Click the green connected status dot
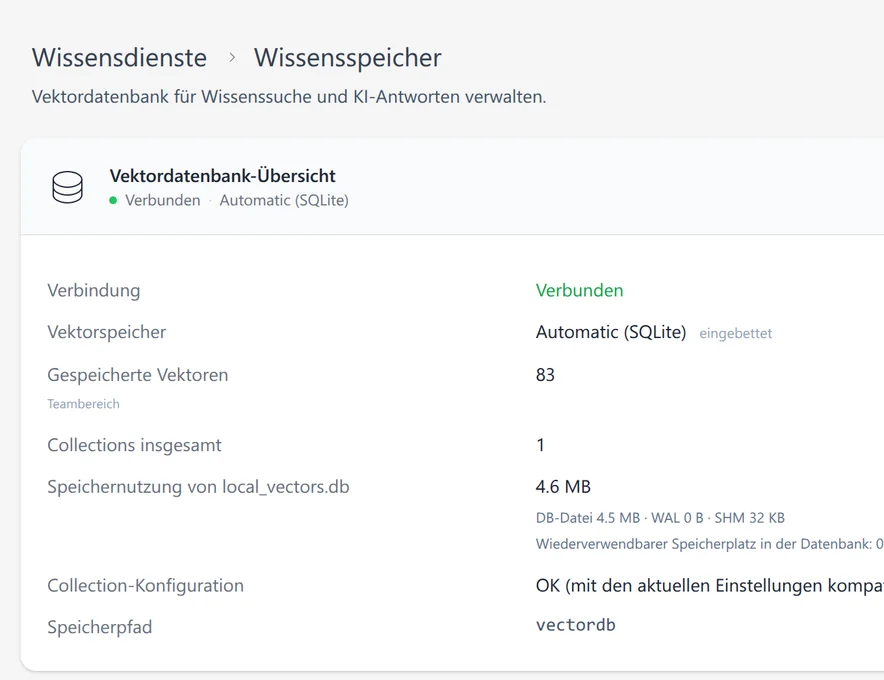 click(113, 200)
